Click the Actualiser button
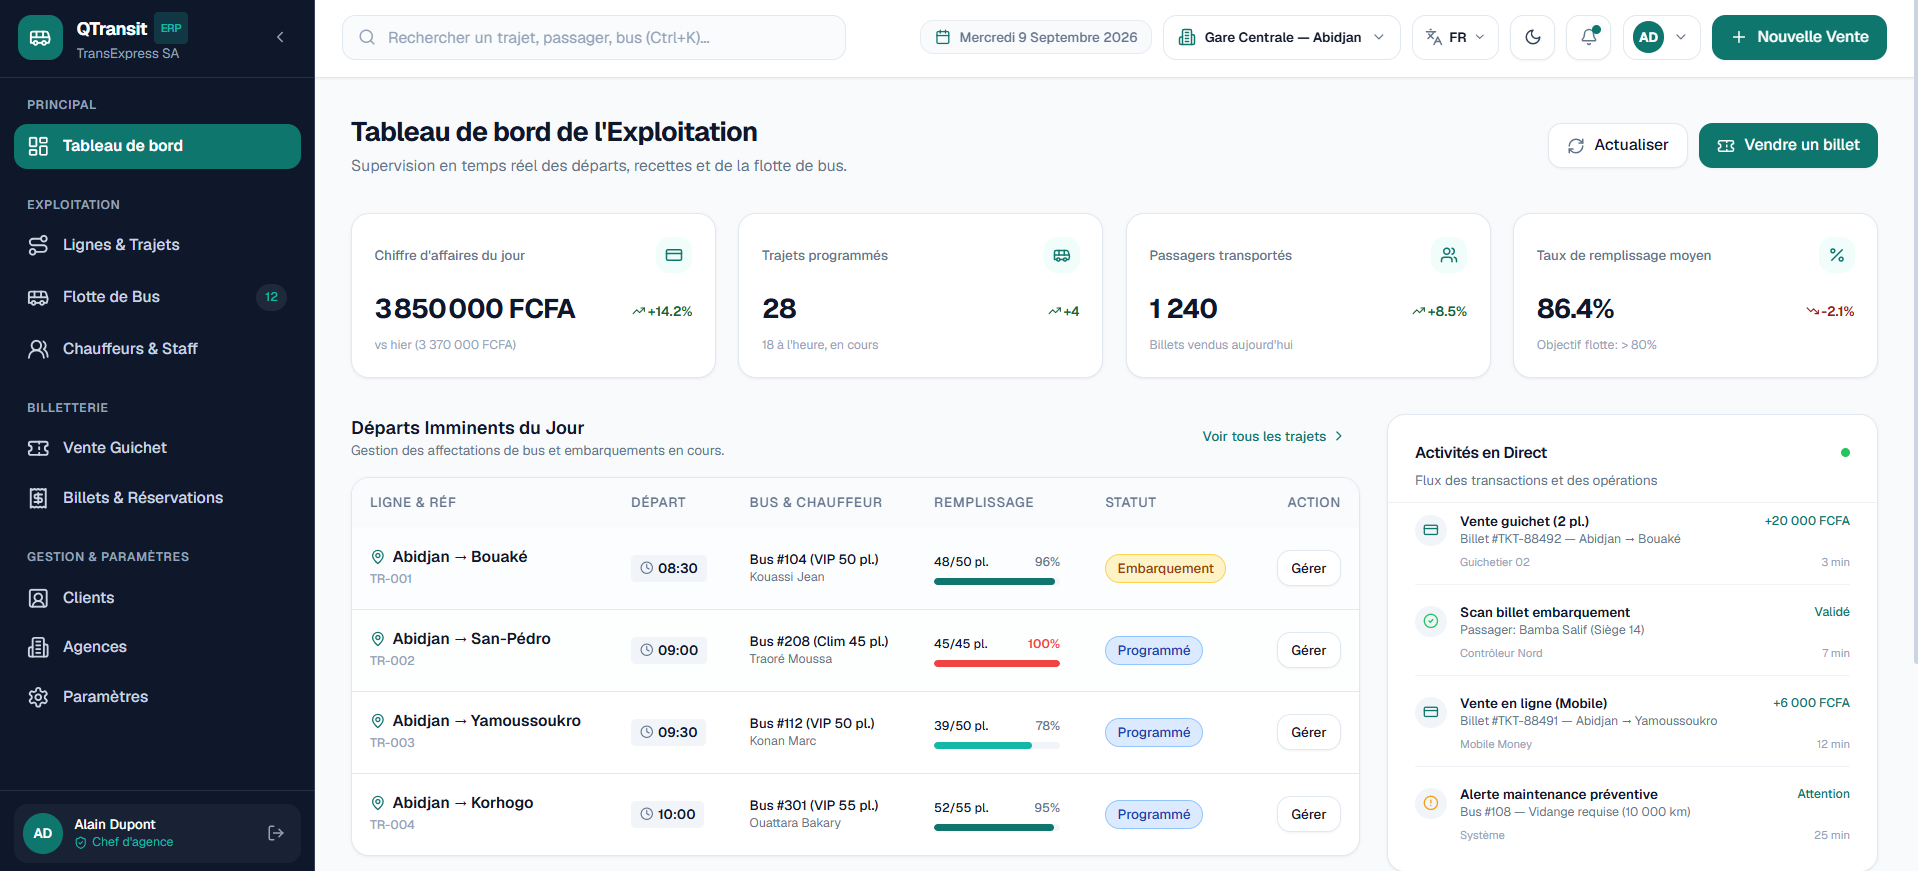This screenshot has width=1918, height=871. (x=1617, y=145)
